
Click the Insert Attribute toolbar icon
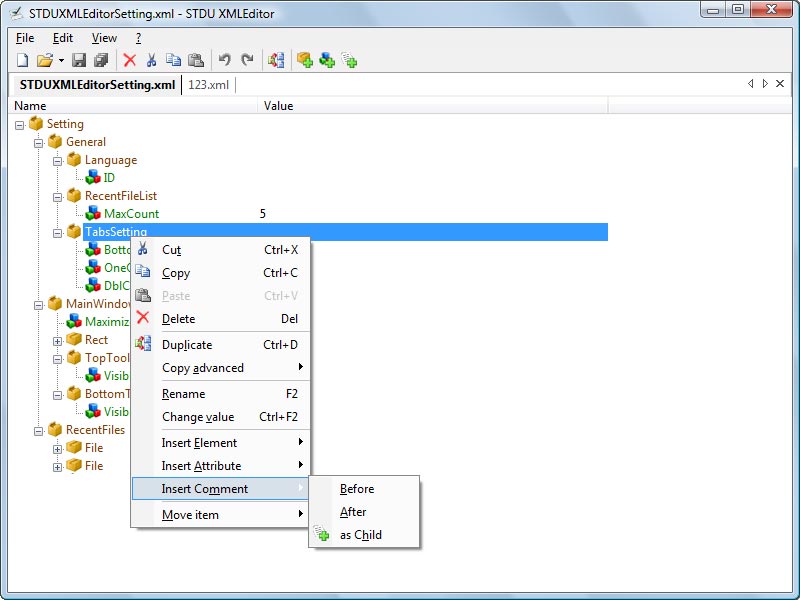click(x=327, y=60)
